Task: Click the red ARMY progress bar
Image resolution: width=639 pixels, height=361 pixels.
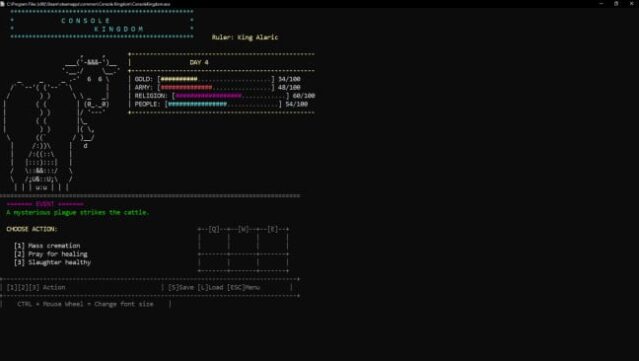Action: pos(216,87)
